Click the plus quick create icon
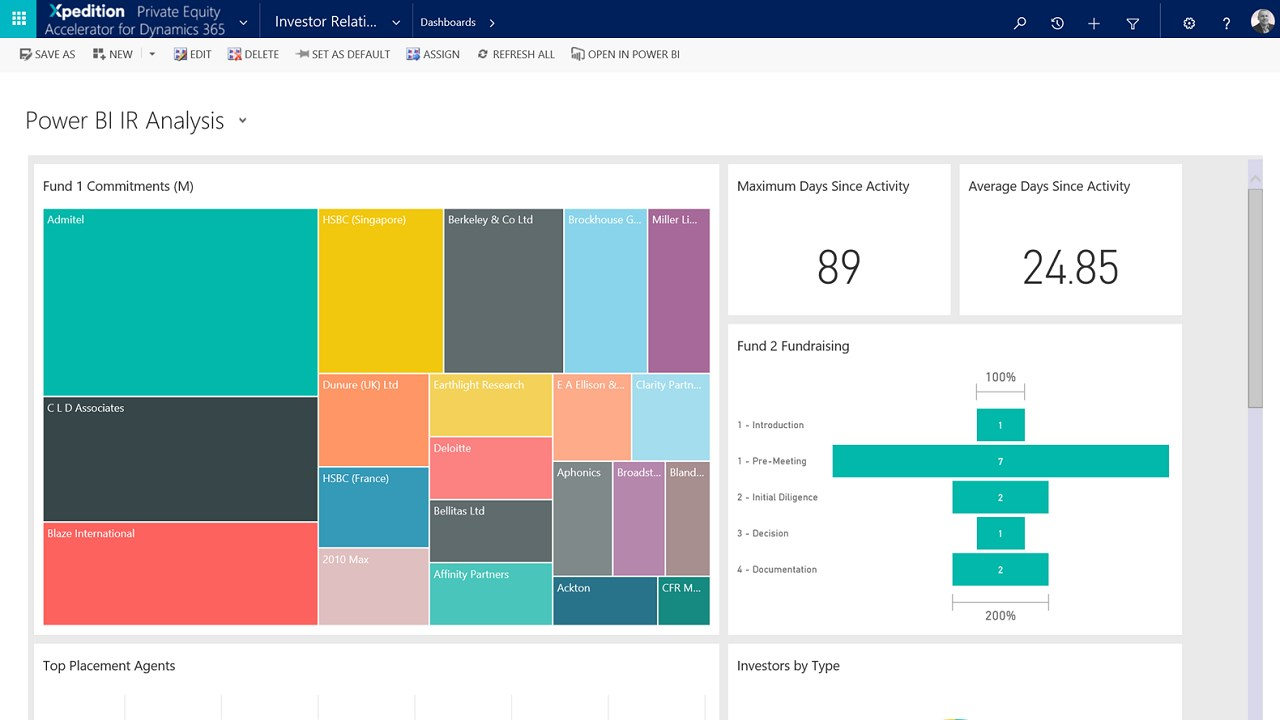This screenshot has height=720, width=1280. (1094, 23)
